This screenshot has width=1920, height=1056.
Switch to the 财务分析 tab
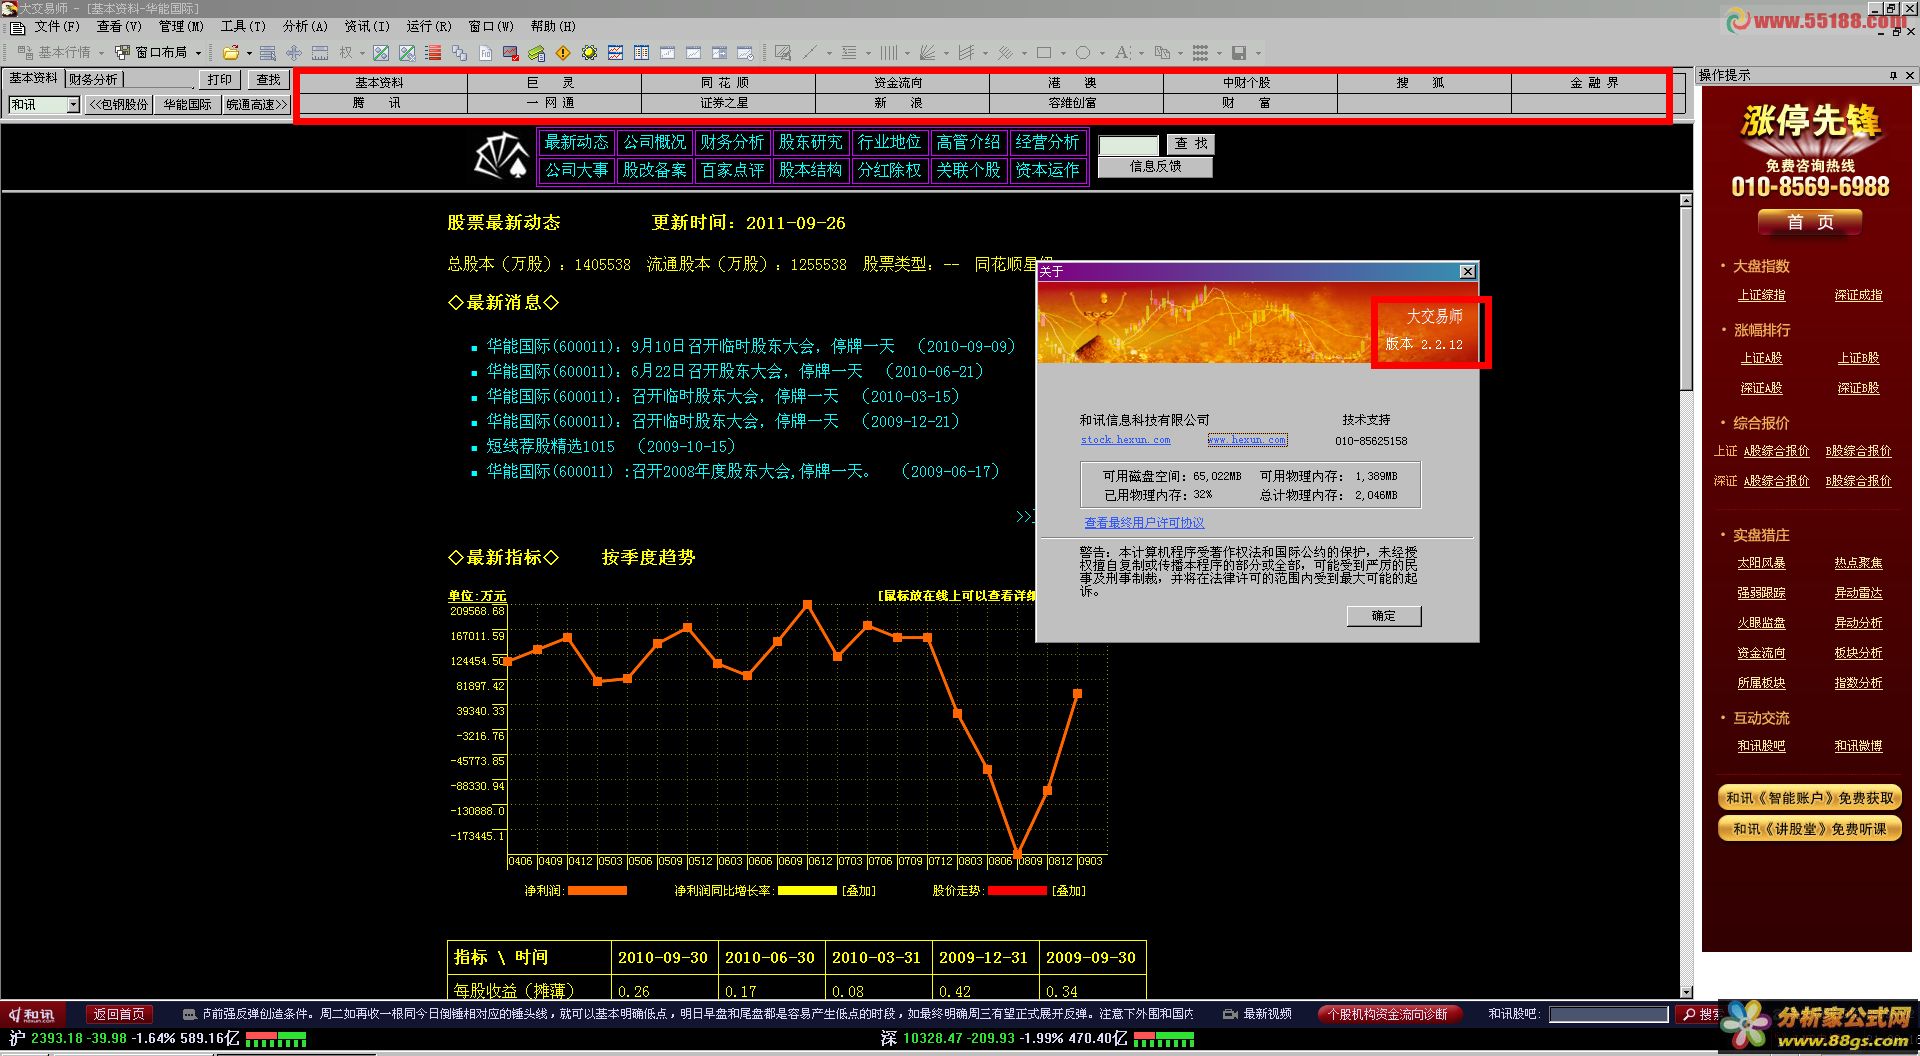[x=93, y=79]
